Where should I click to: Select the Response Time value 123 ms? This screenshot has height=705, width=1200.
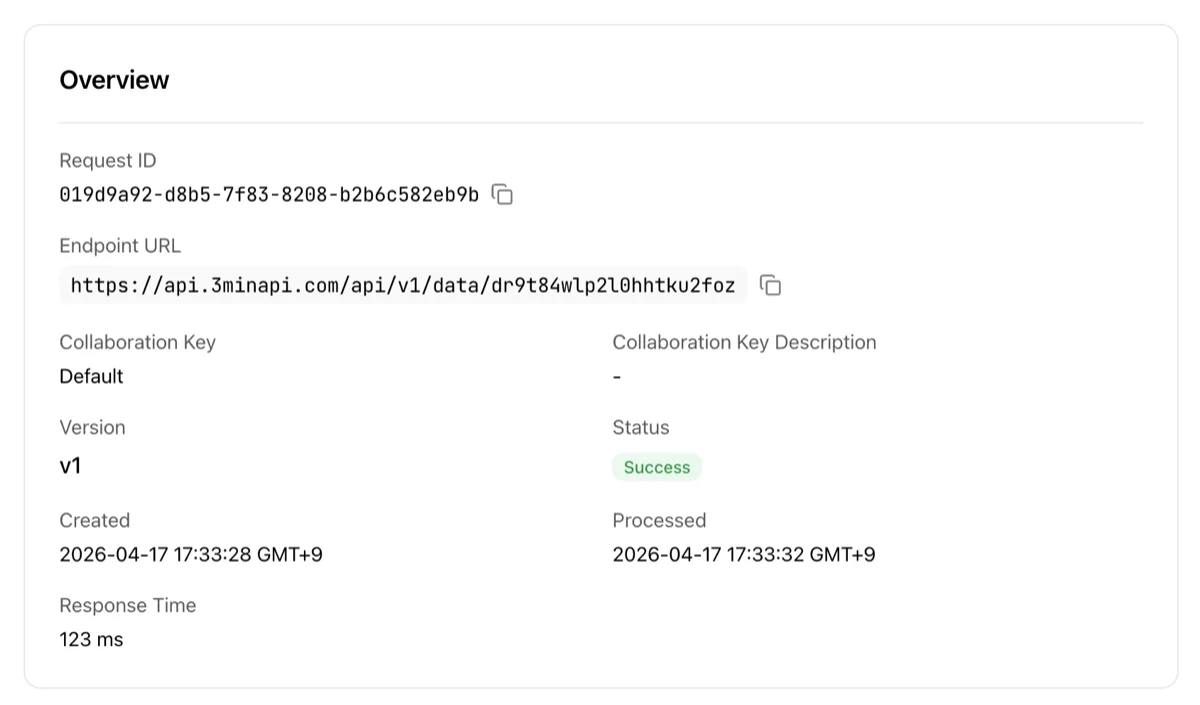tap(91, 639)
